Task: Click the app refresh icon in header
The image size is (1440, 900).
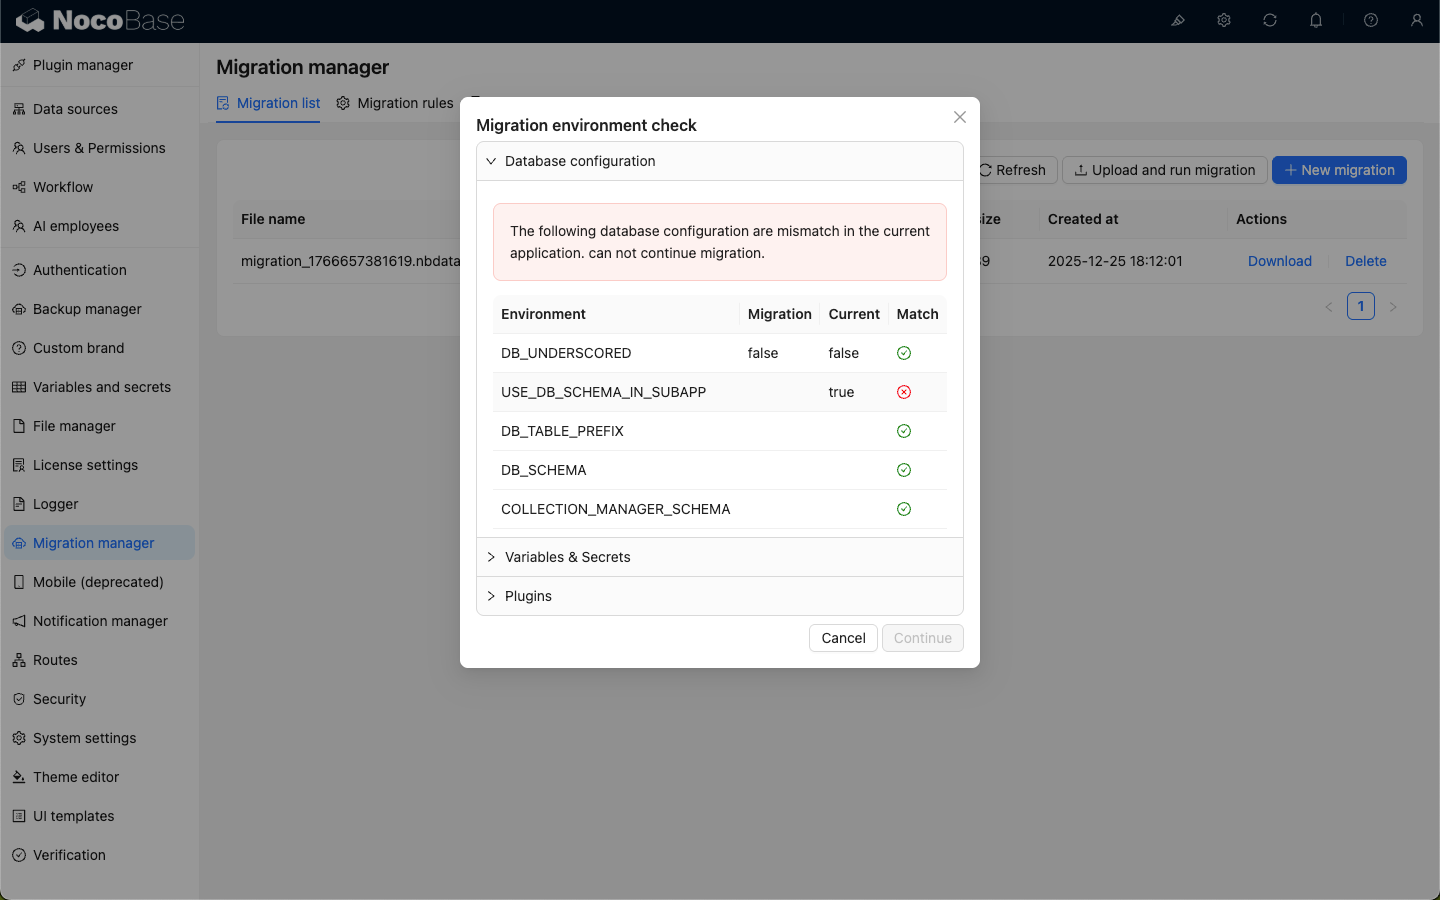Action: click(x=1270, y=20)
